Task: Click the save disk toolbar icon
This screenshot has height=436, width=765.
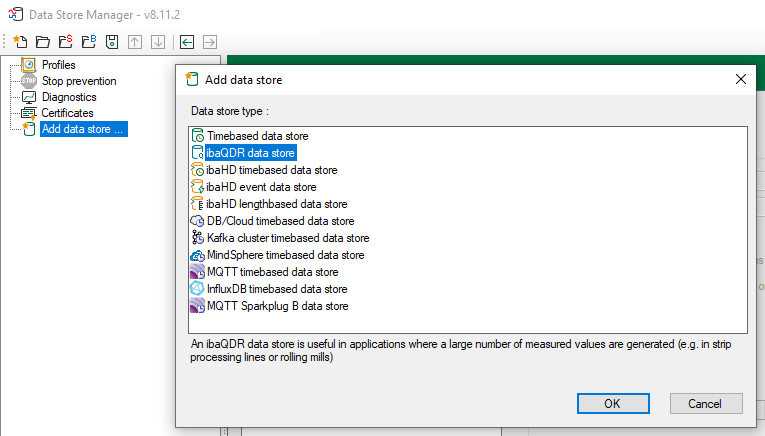Action: click(x=112, y=42)
